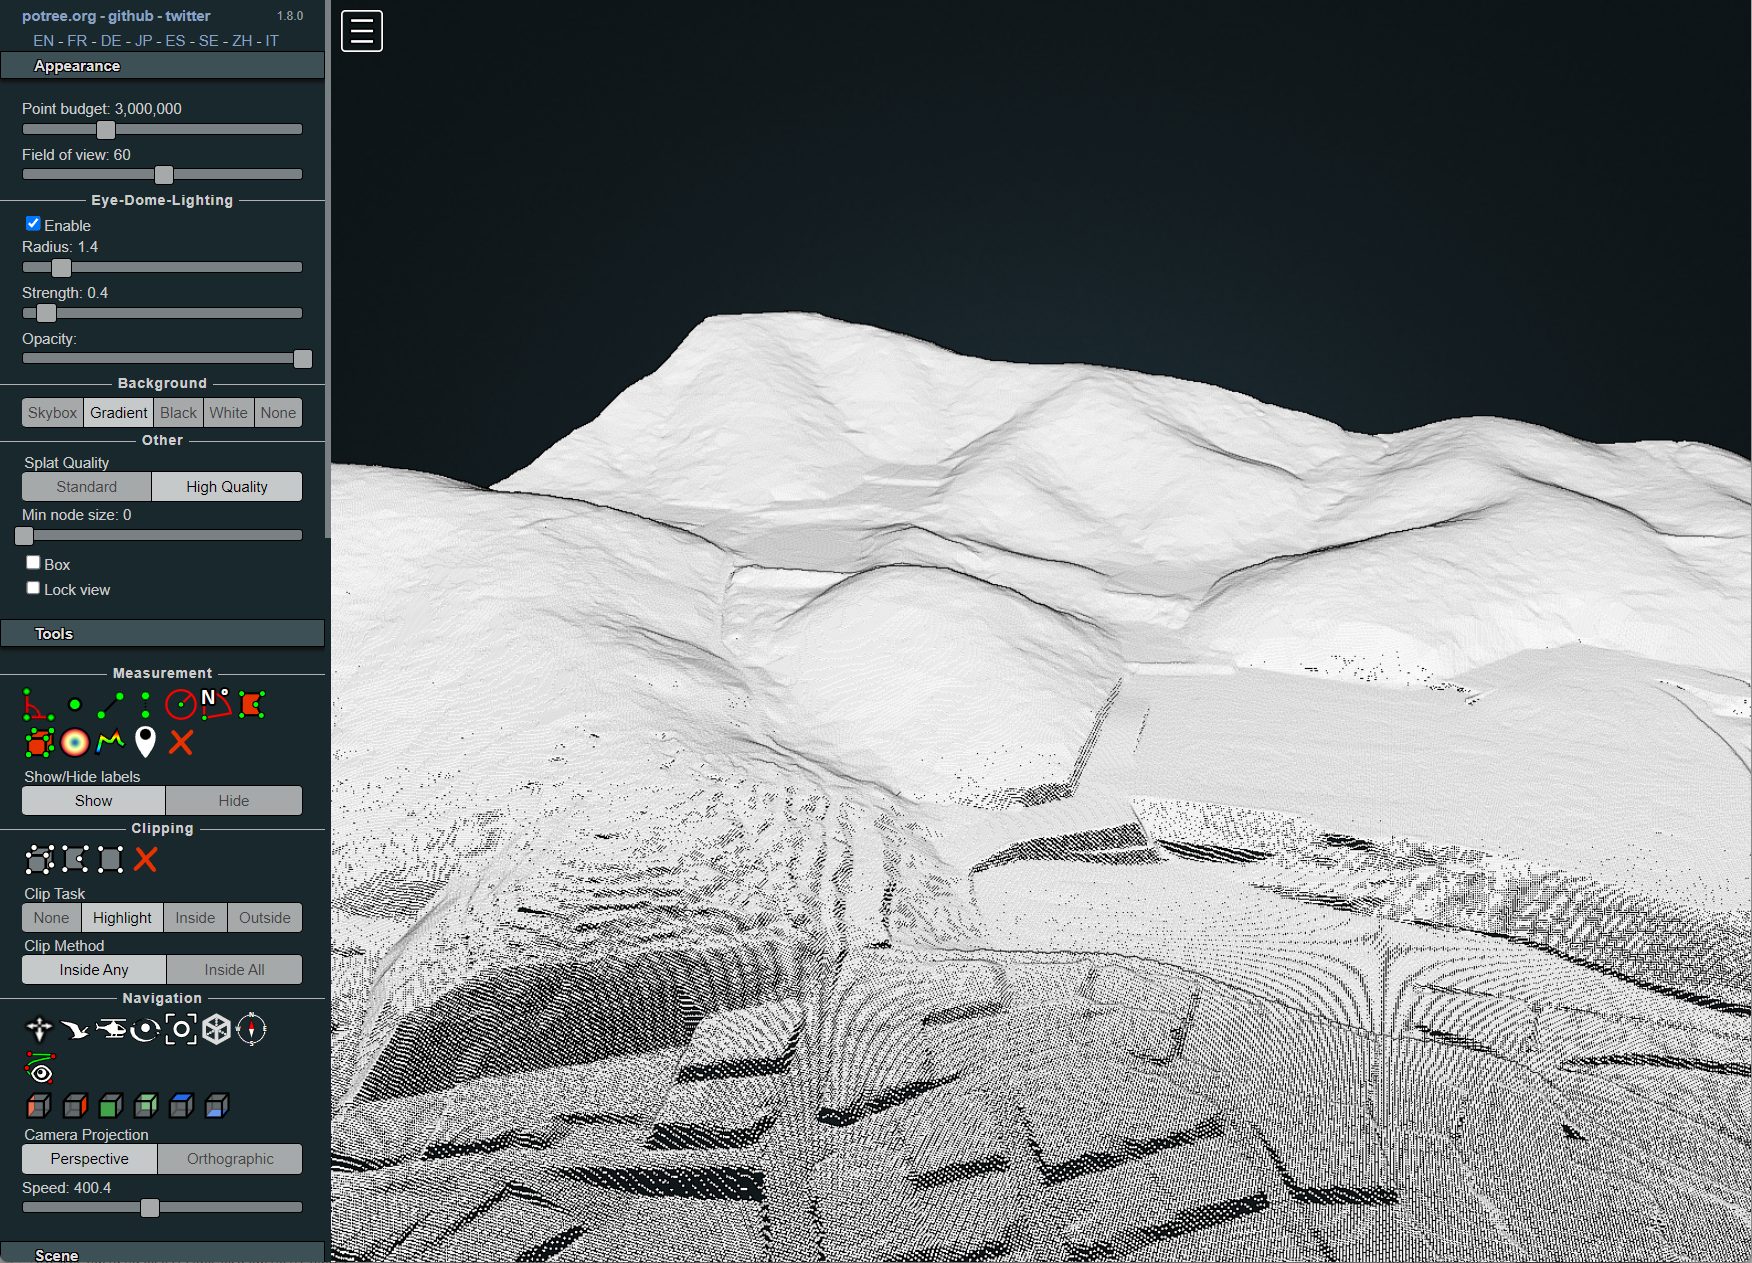The image size is (1752, 1263).
Task: Click the full extent zoom icon
Action: (x=181, y=1029)
